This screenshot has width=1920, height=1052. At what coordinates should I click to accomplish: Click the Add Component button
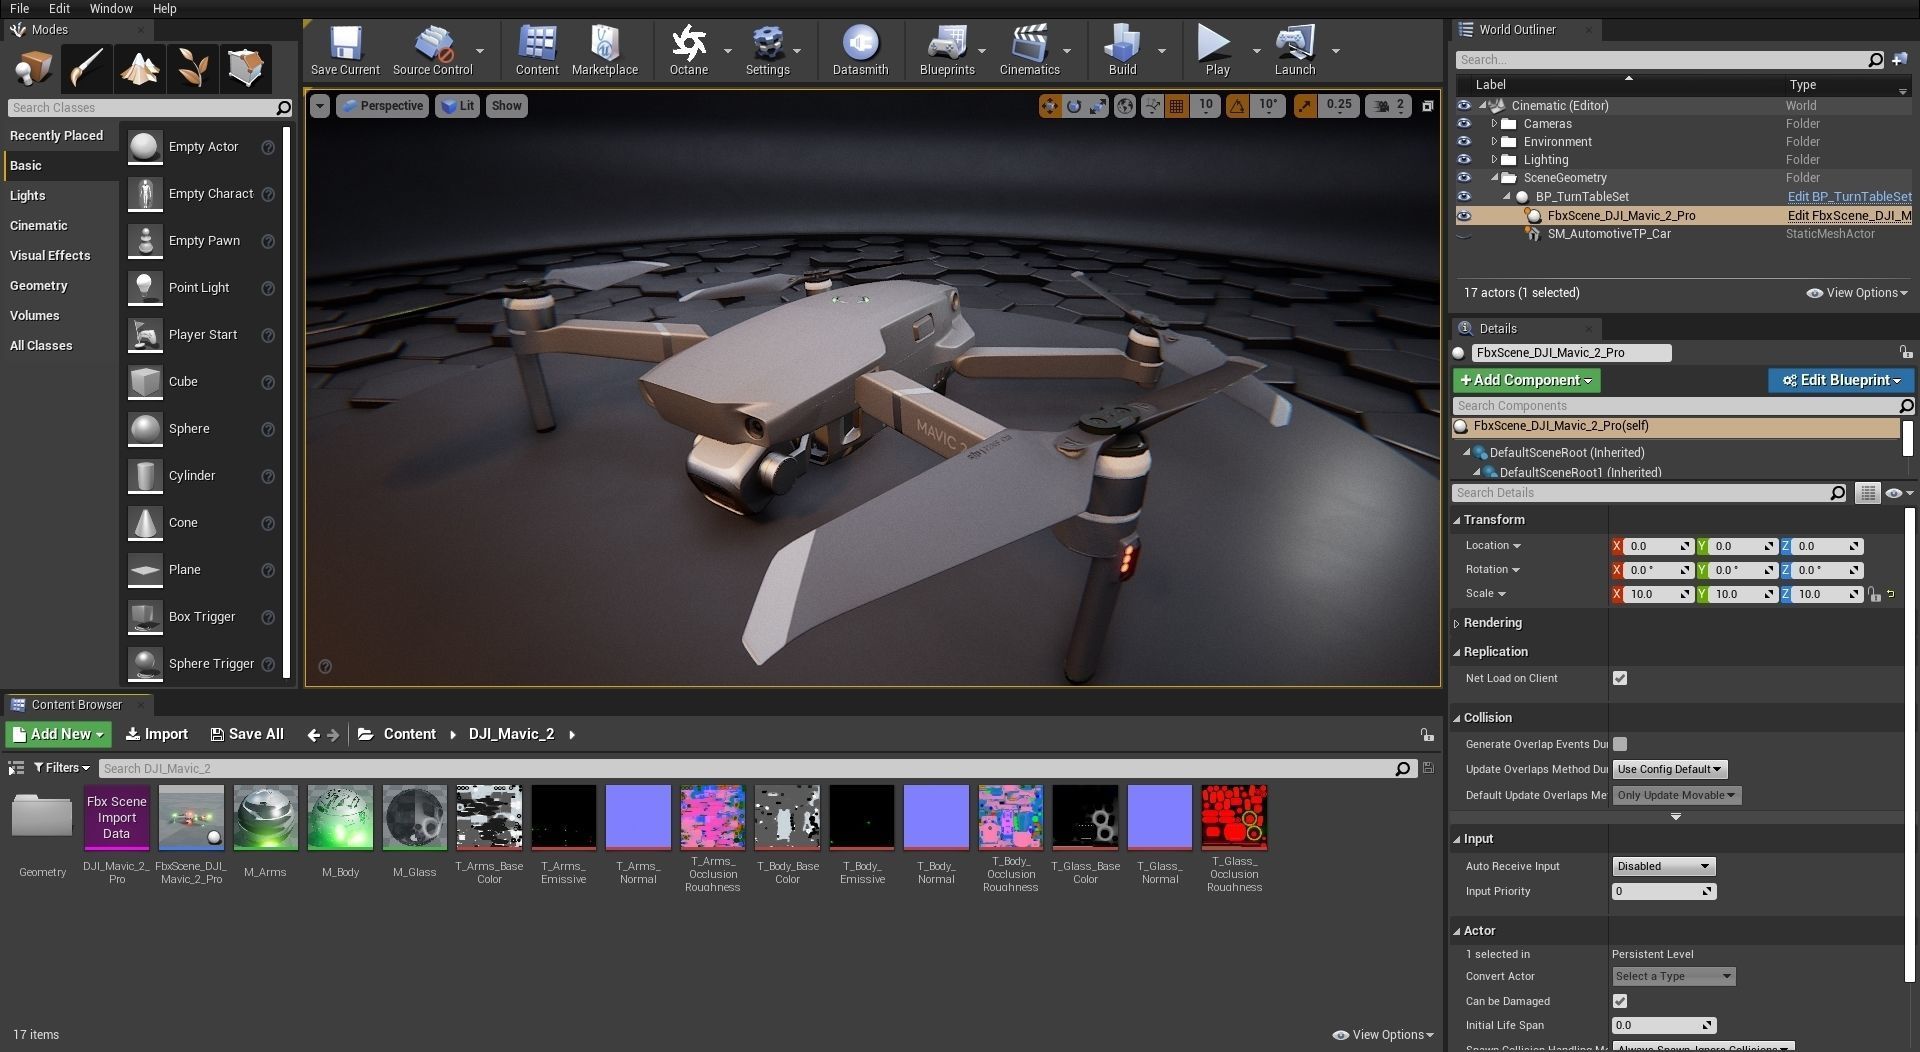coord(1526,380)
